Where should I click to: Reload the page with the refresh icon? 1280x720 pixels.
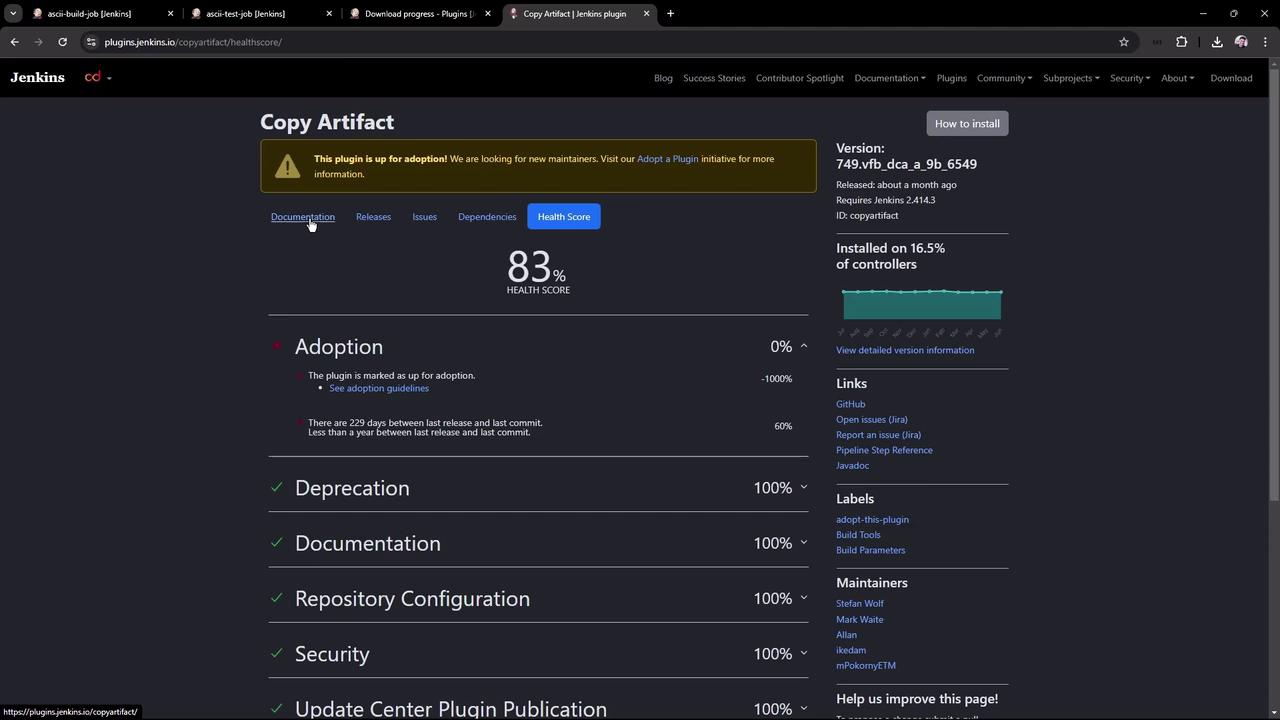click(62, 42)
